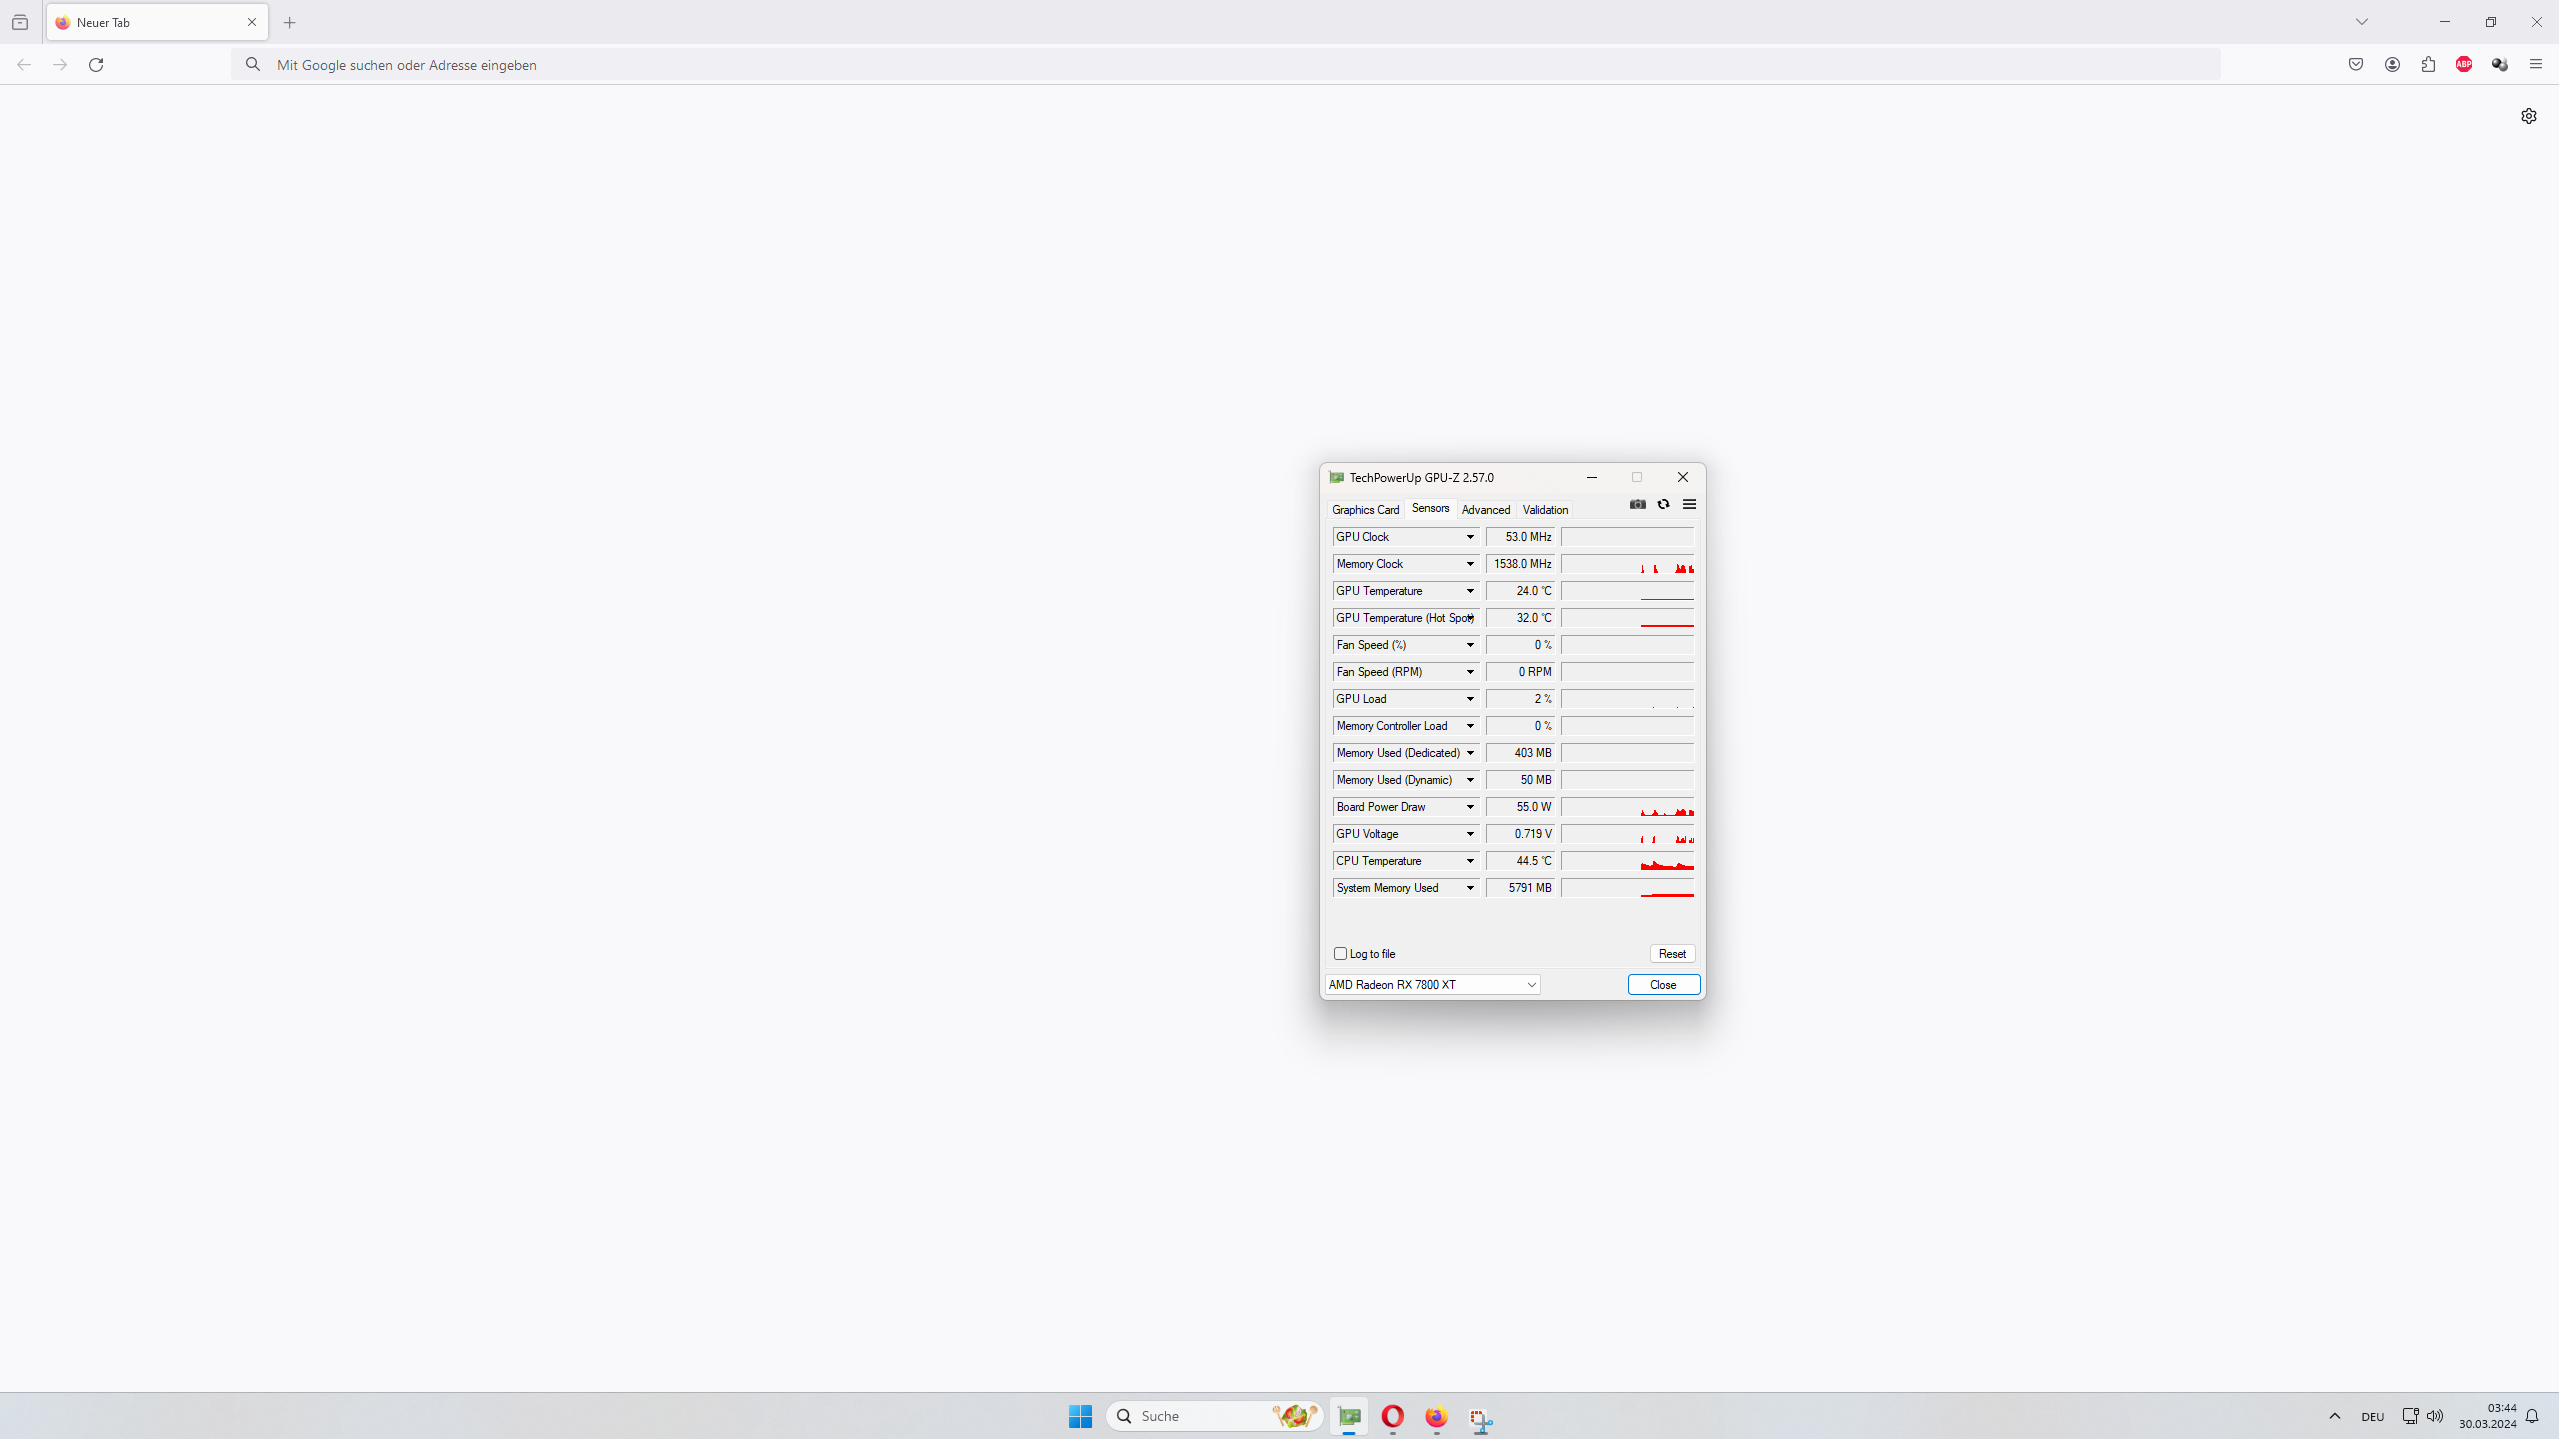Click the GPU-Z Close button
This screenshot has width=2559, height=1439.
(x=1663, y=985)
